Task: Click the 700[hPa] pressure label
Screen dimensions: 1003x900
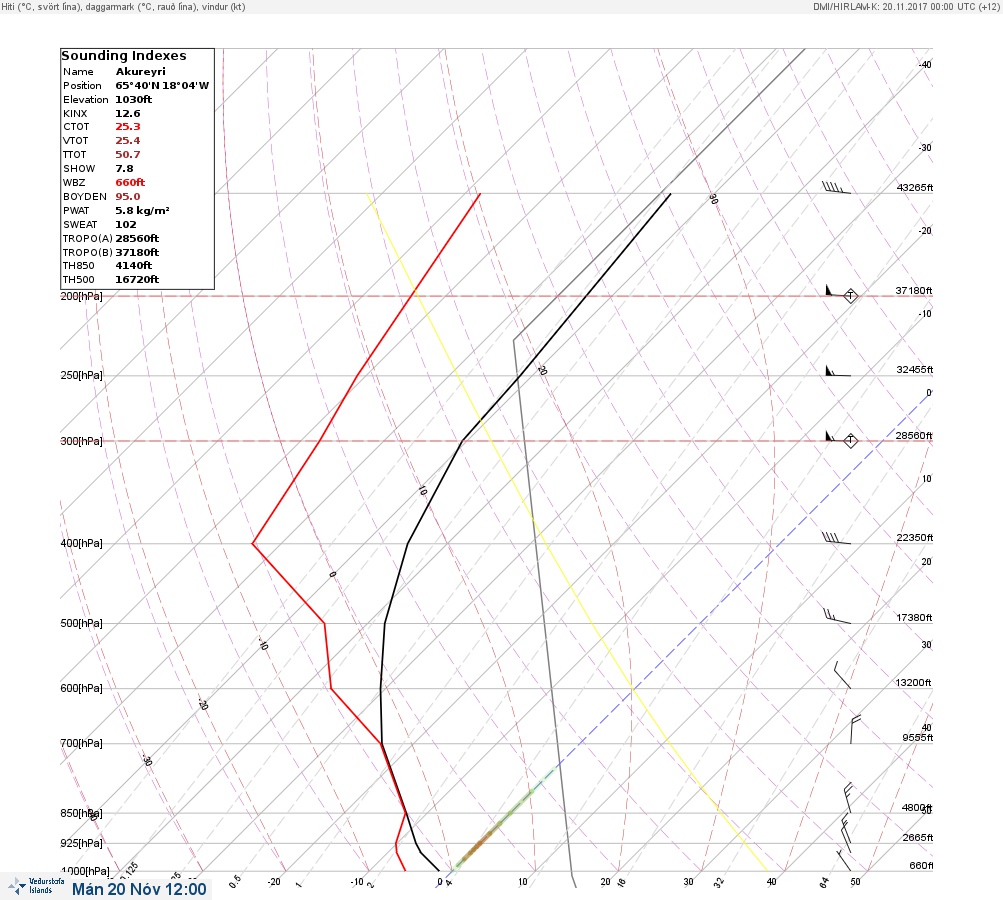Action: tap(81, 743)
